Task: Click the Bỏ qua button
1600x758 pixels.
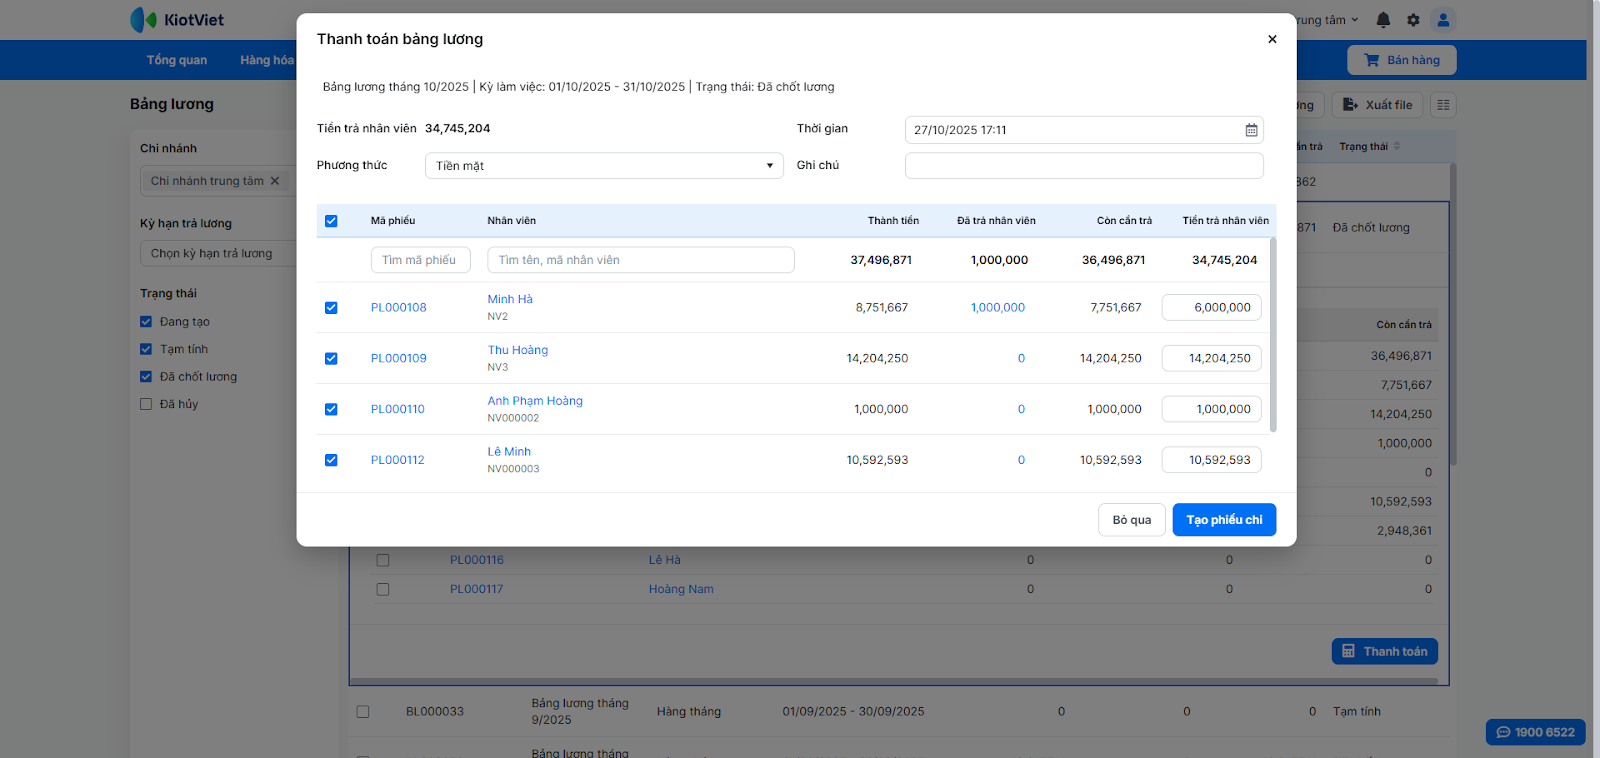Action: [x=1131, y=520]
